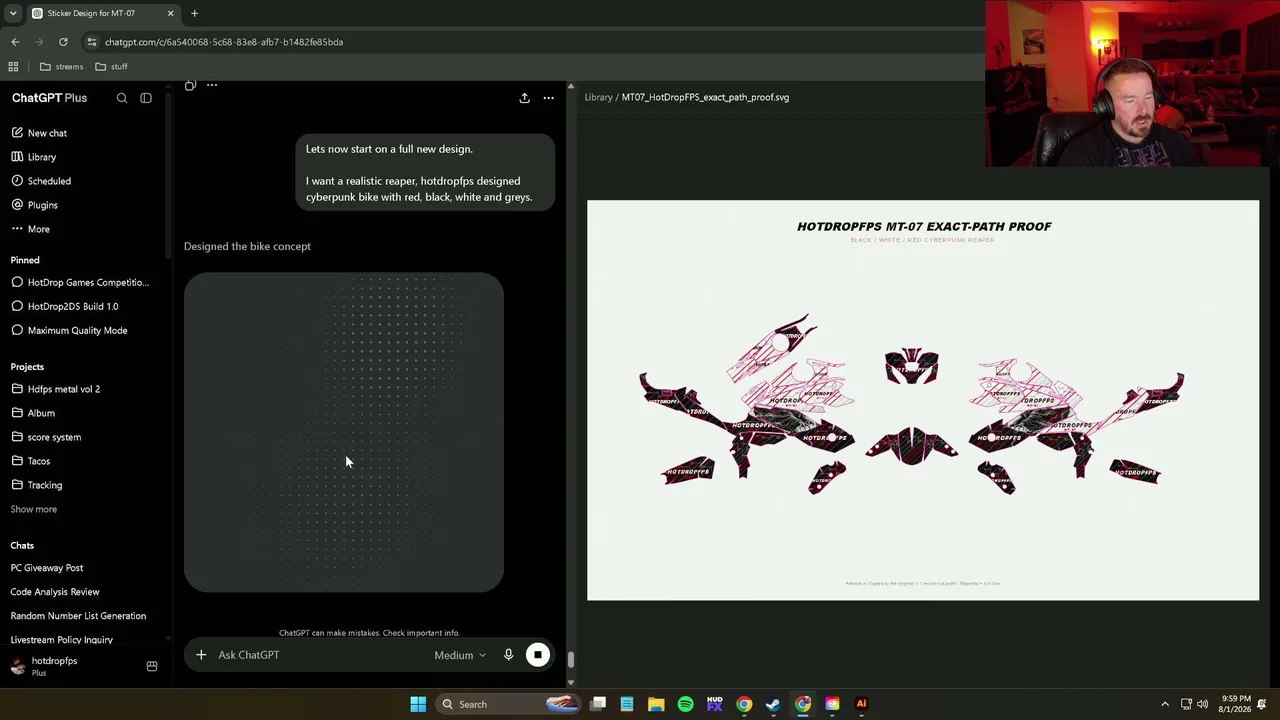Open Random Number List Generation chat
Screen dimensions: 1280x720
pos(78,616)
